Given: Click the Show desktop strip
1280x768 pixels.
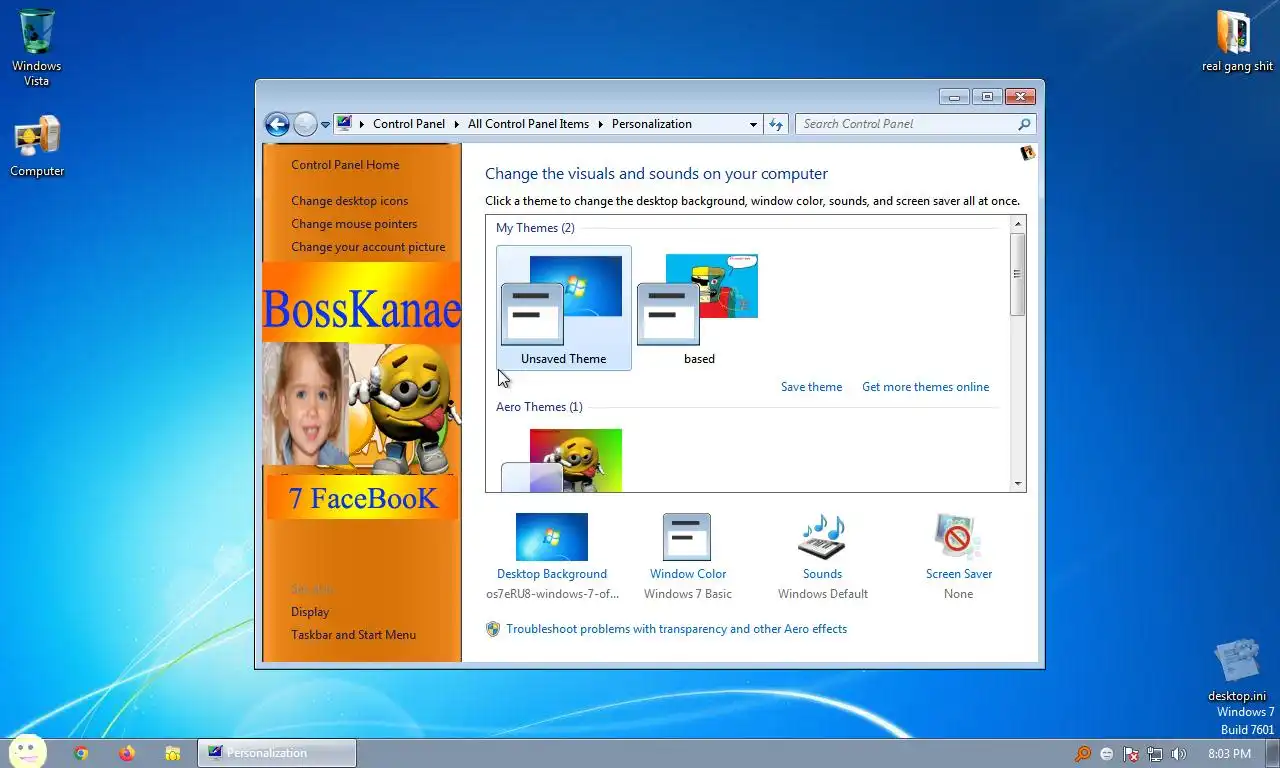Looking at the screenshot, I should (x=1272, y=753).
